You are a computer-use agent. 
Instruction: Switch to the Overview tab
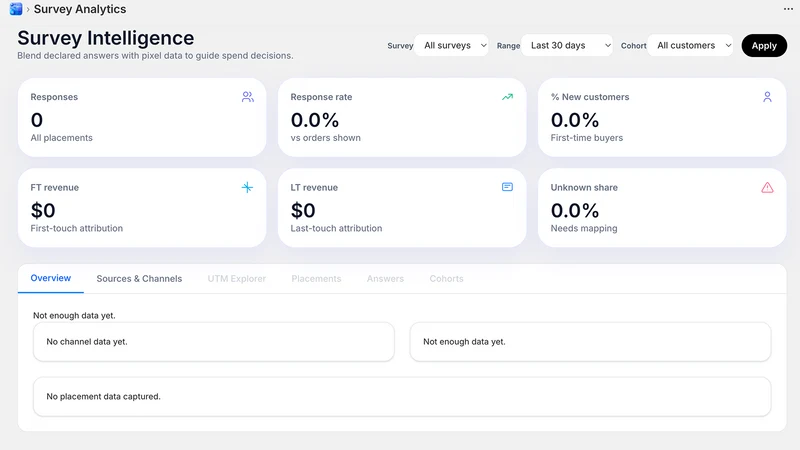tap(51, 278)
